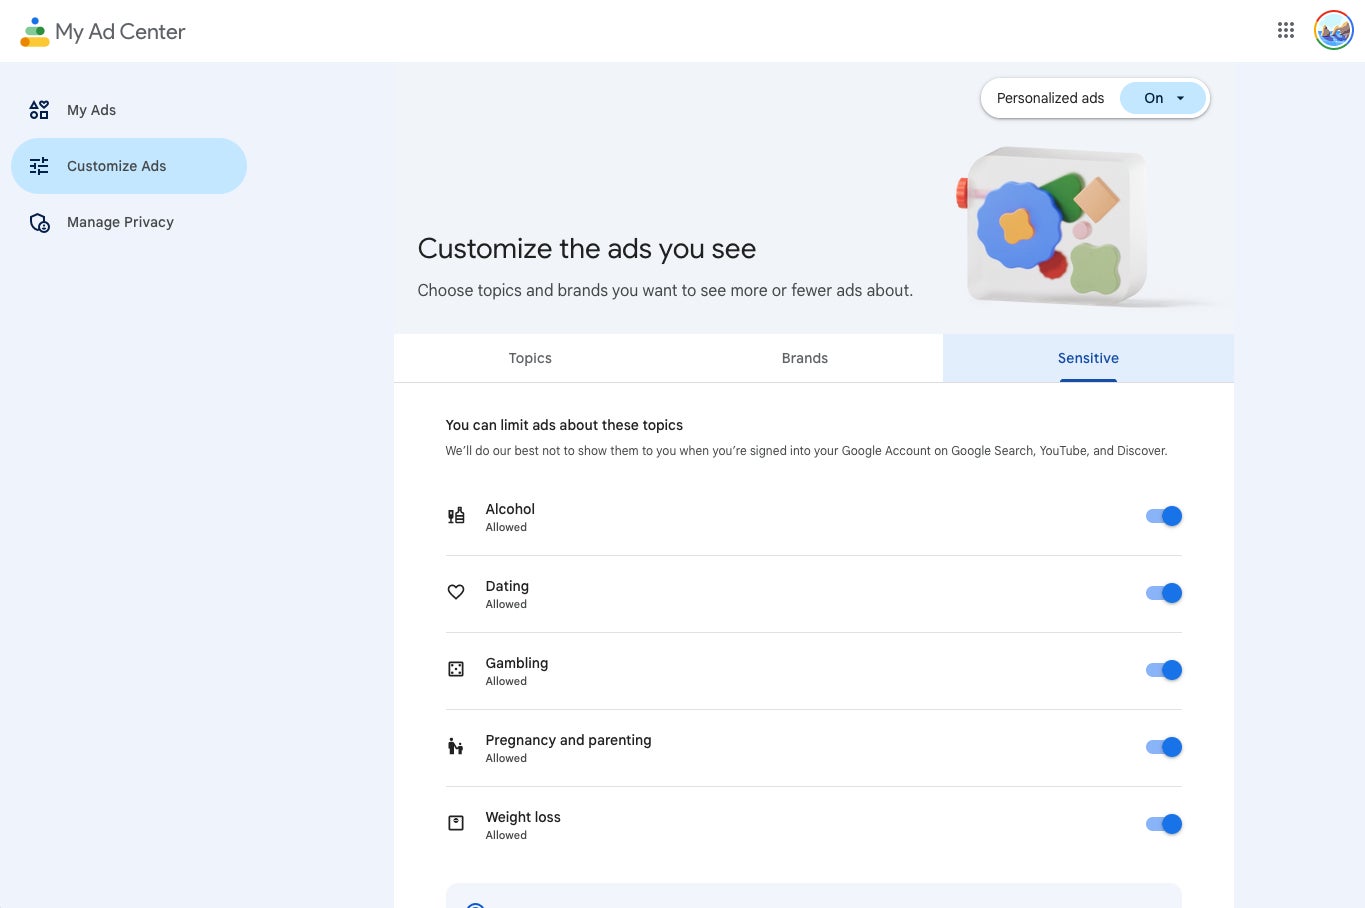Click the Gambling dice icon
This screenshot has width=1365, height=908.
[456, 669]
